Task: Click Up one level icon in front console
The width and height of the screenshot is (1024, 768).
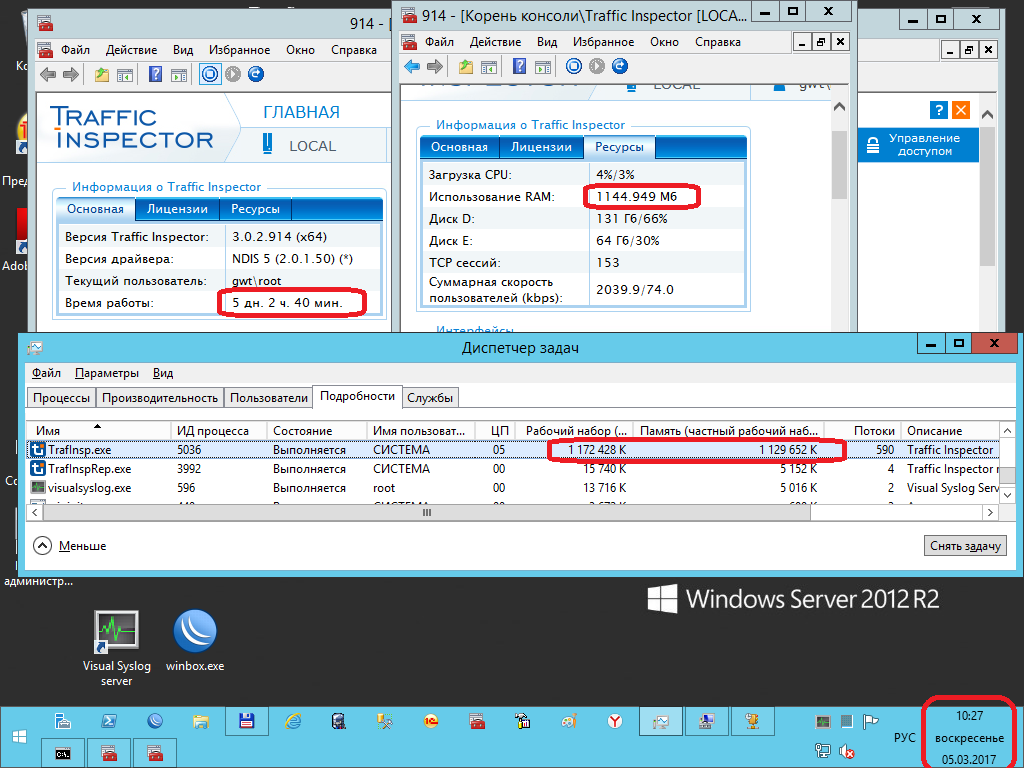Action: (x=466, y=66)
